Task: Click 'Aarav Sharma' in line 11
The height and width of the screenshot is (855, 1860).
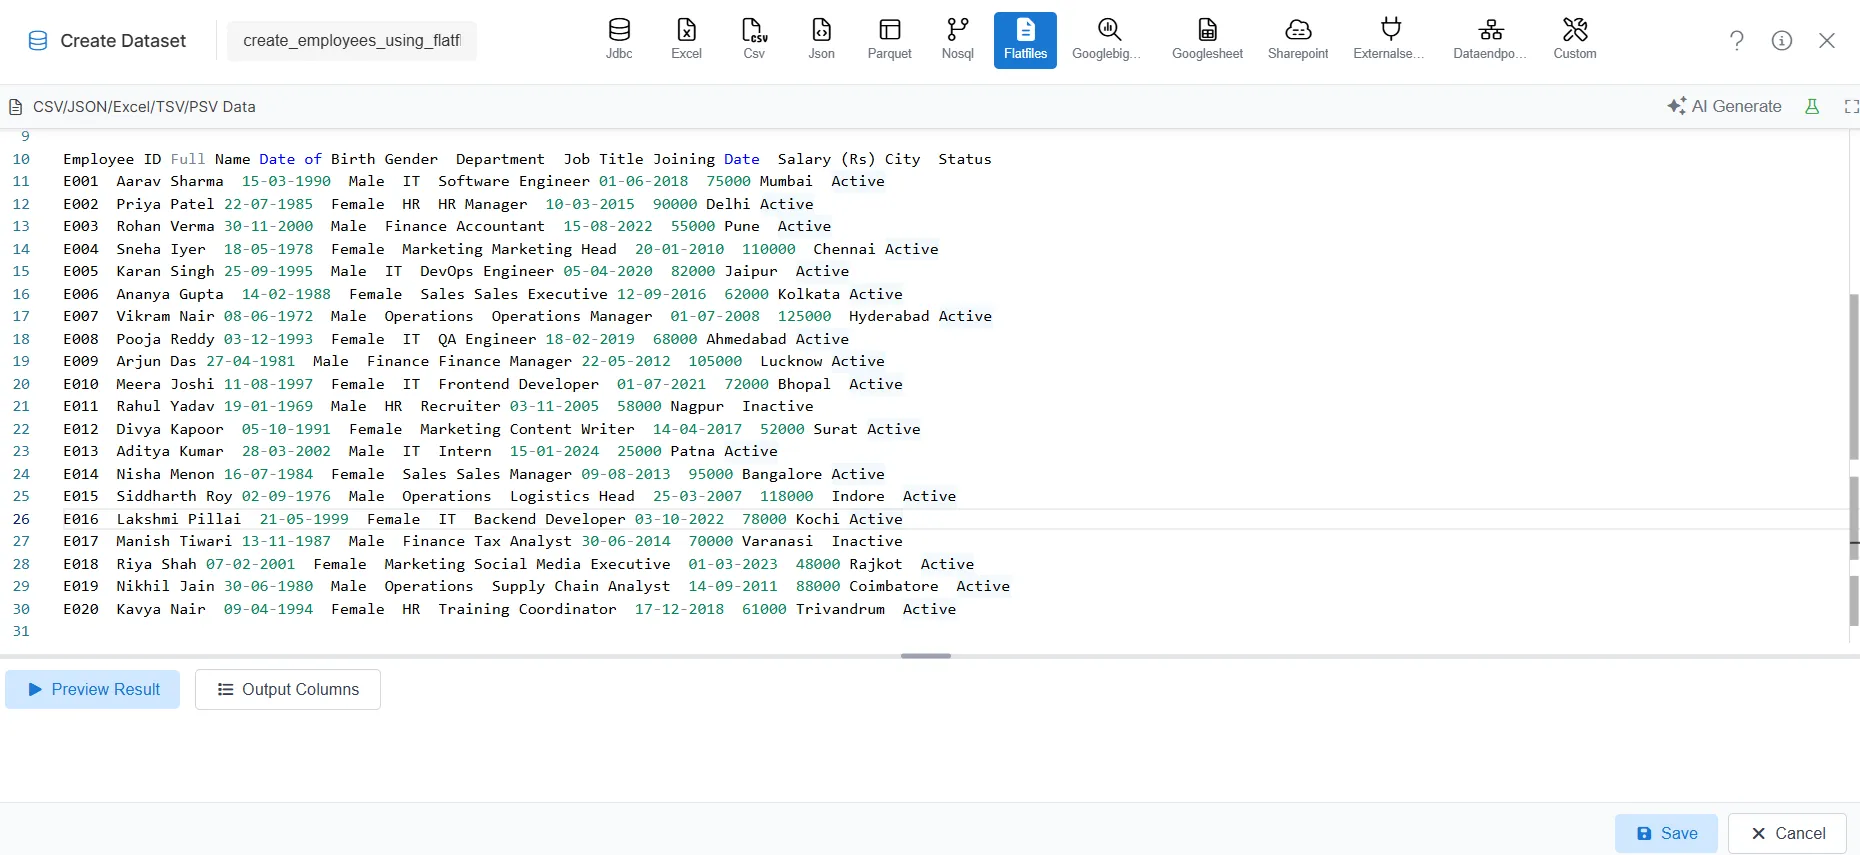Action: click(x=170, y=181)
